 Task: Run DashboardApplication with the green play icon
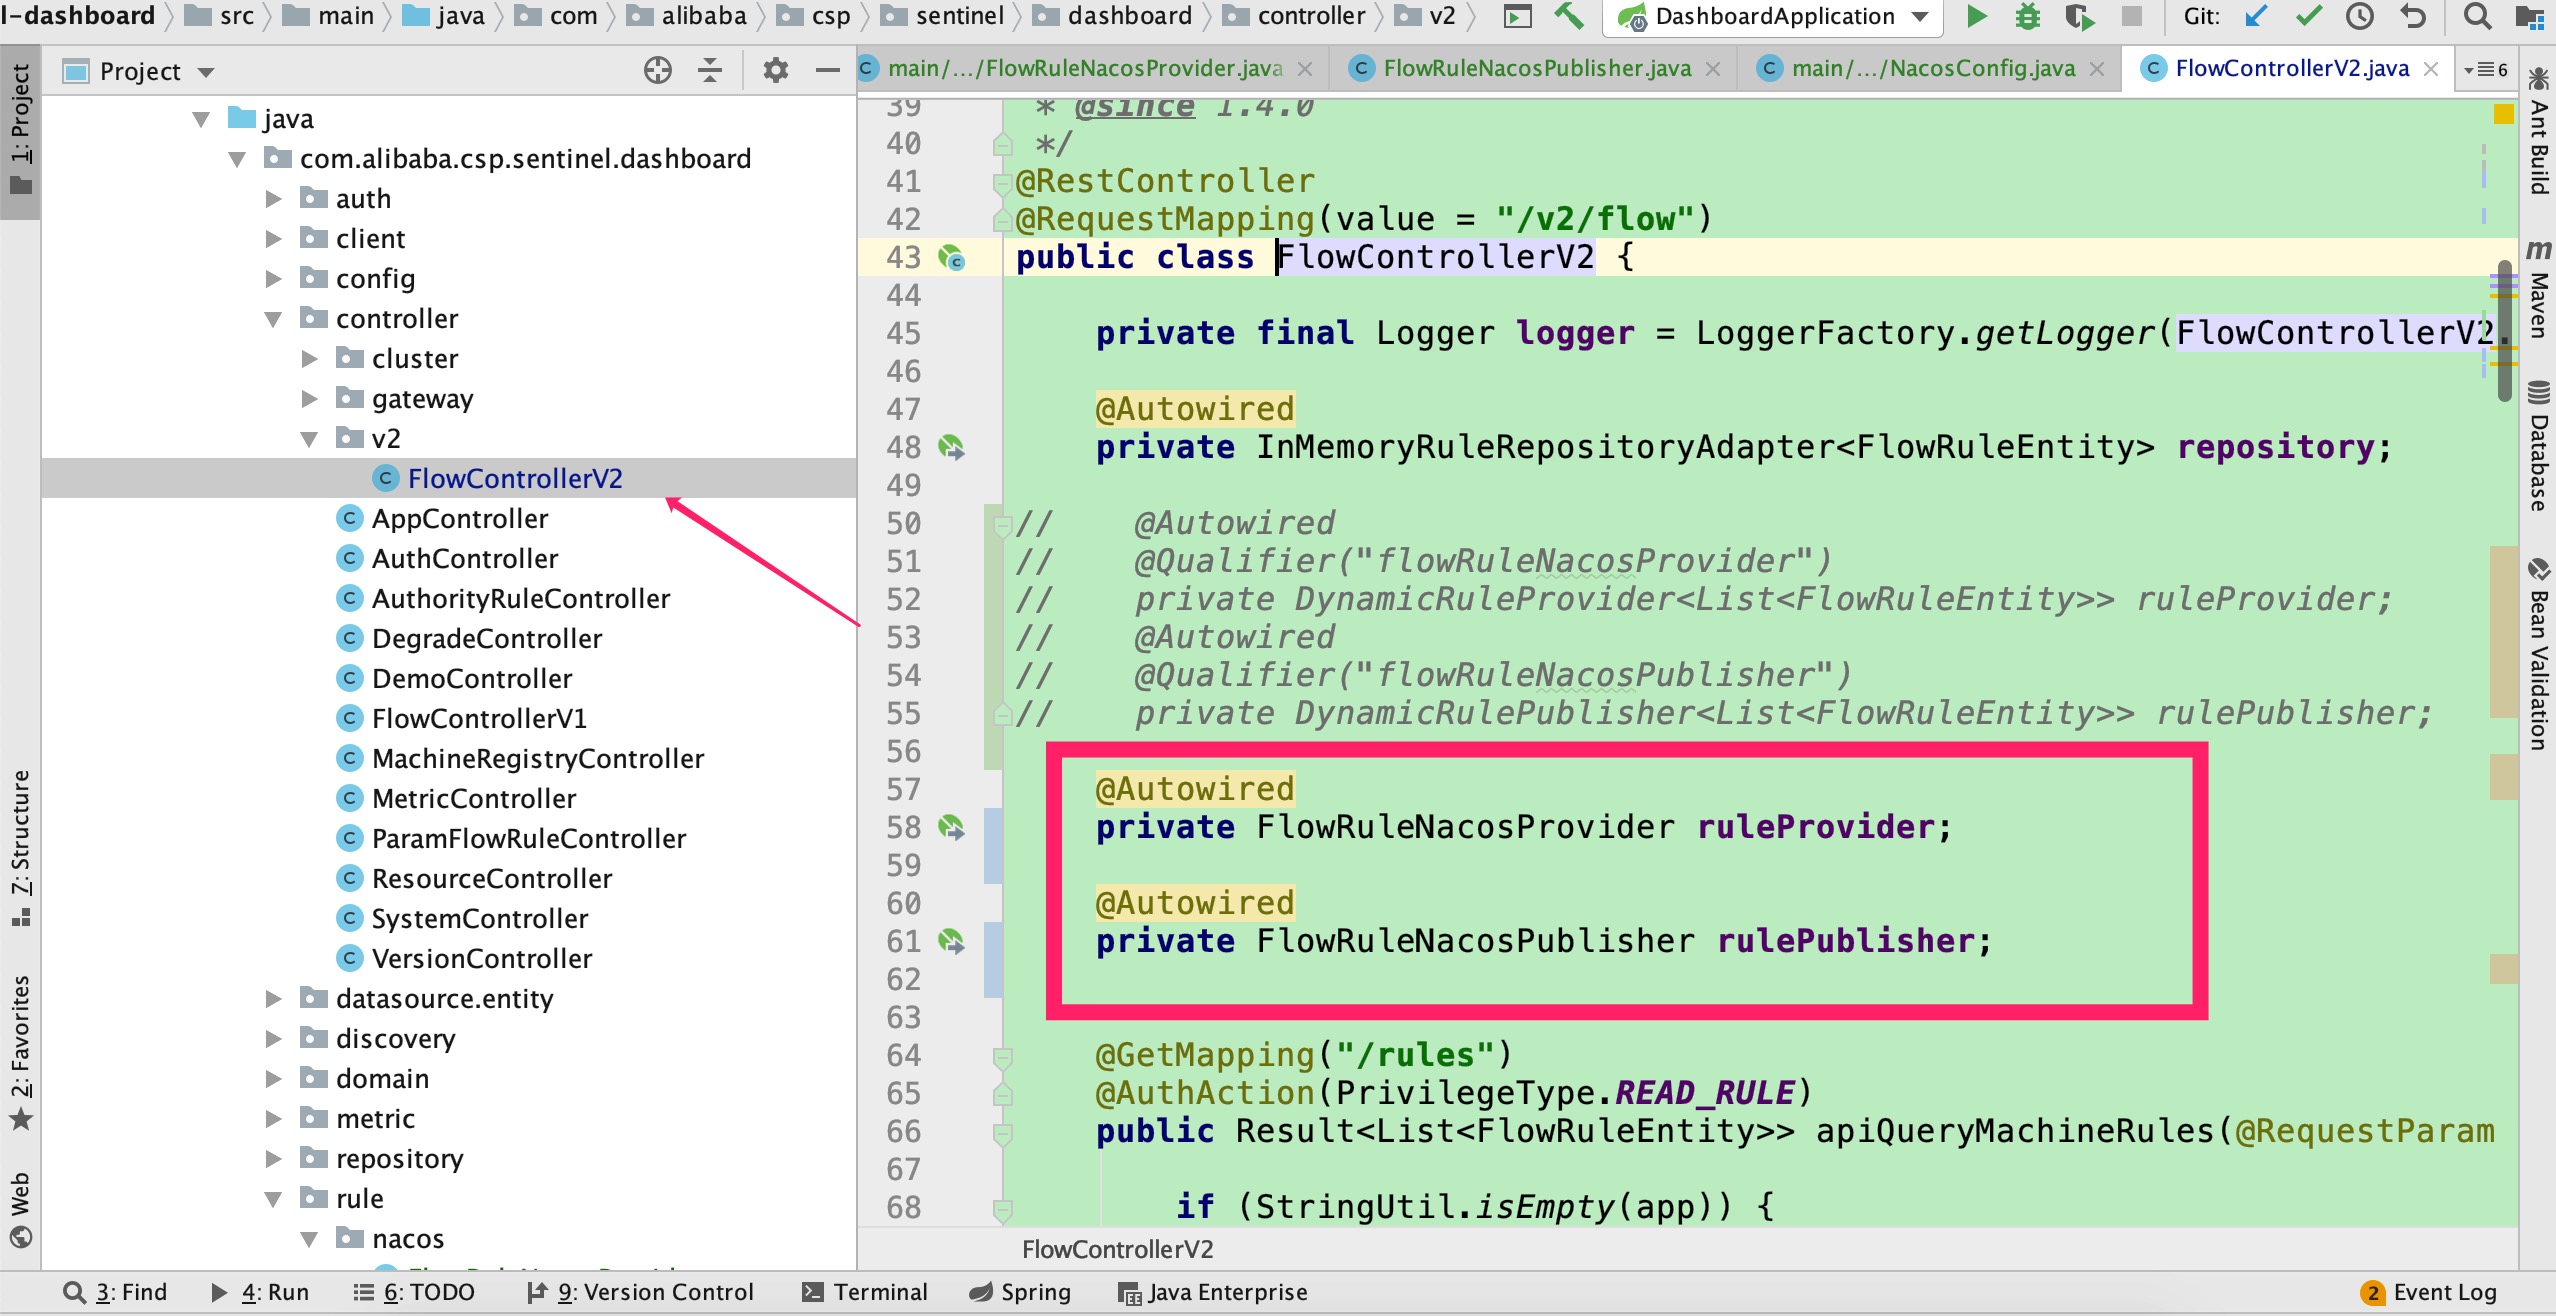pos(1976,16)
